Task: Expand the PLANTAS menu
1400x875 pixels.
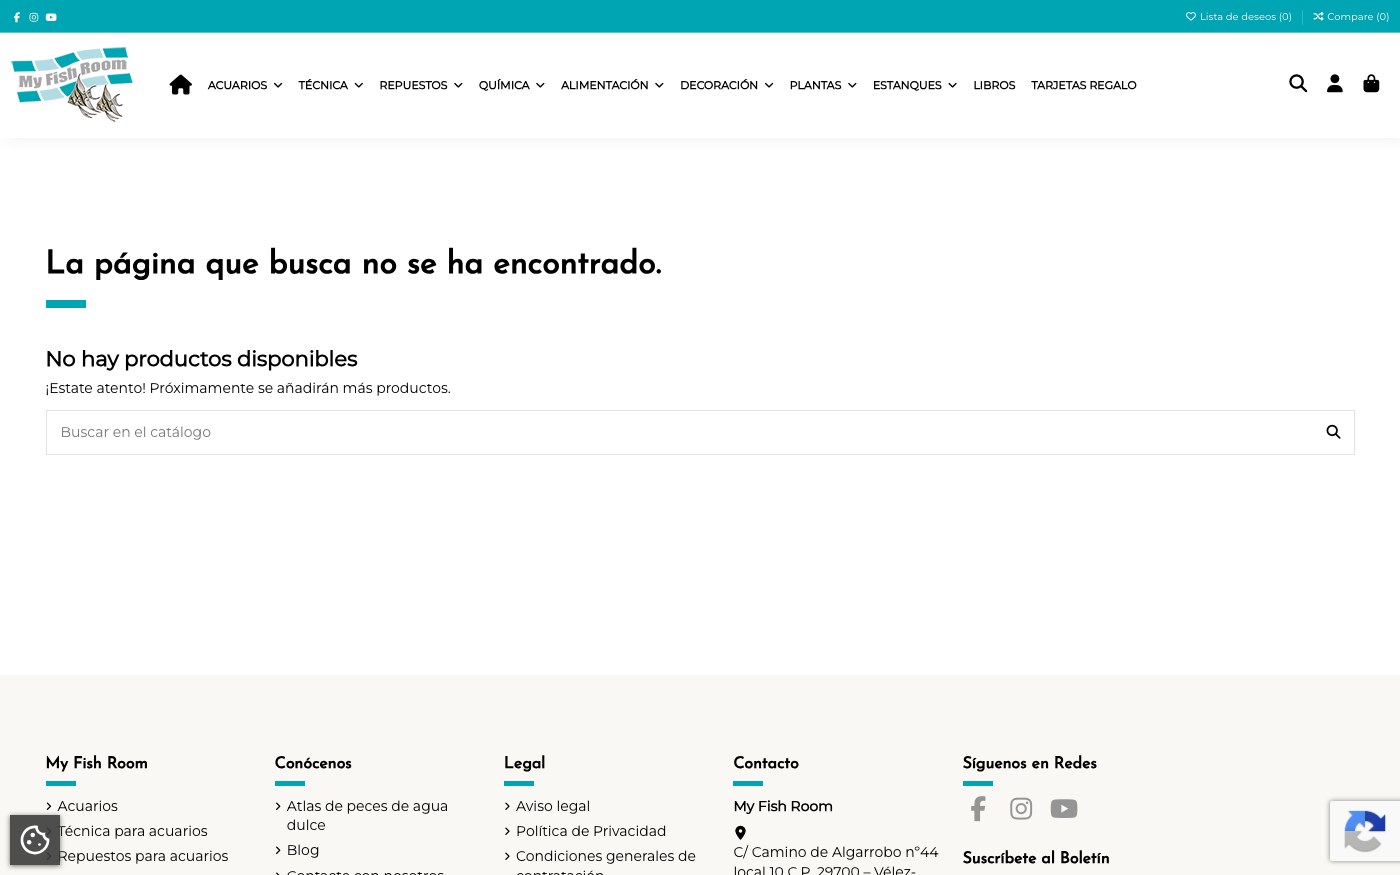Action: click(x=823, y=85)
